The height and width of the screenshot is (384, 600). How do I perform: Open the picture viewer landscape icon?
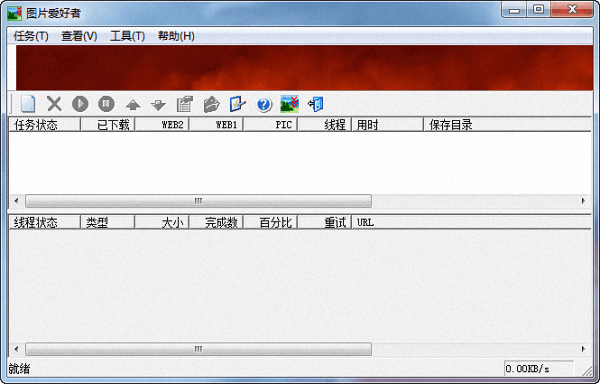click(290, 104)
